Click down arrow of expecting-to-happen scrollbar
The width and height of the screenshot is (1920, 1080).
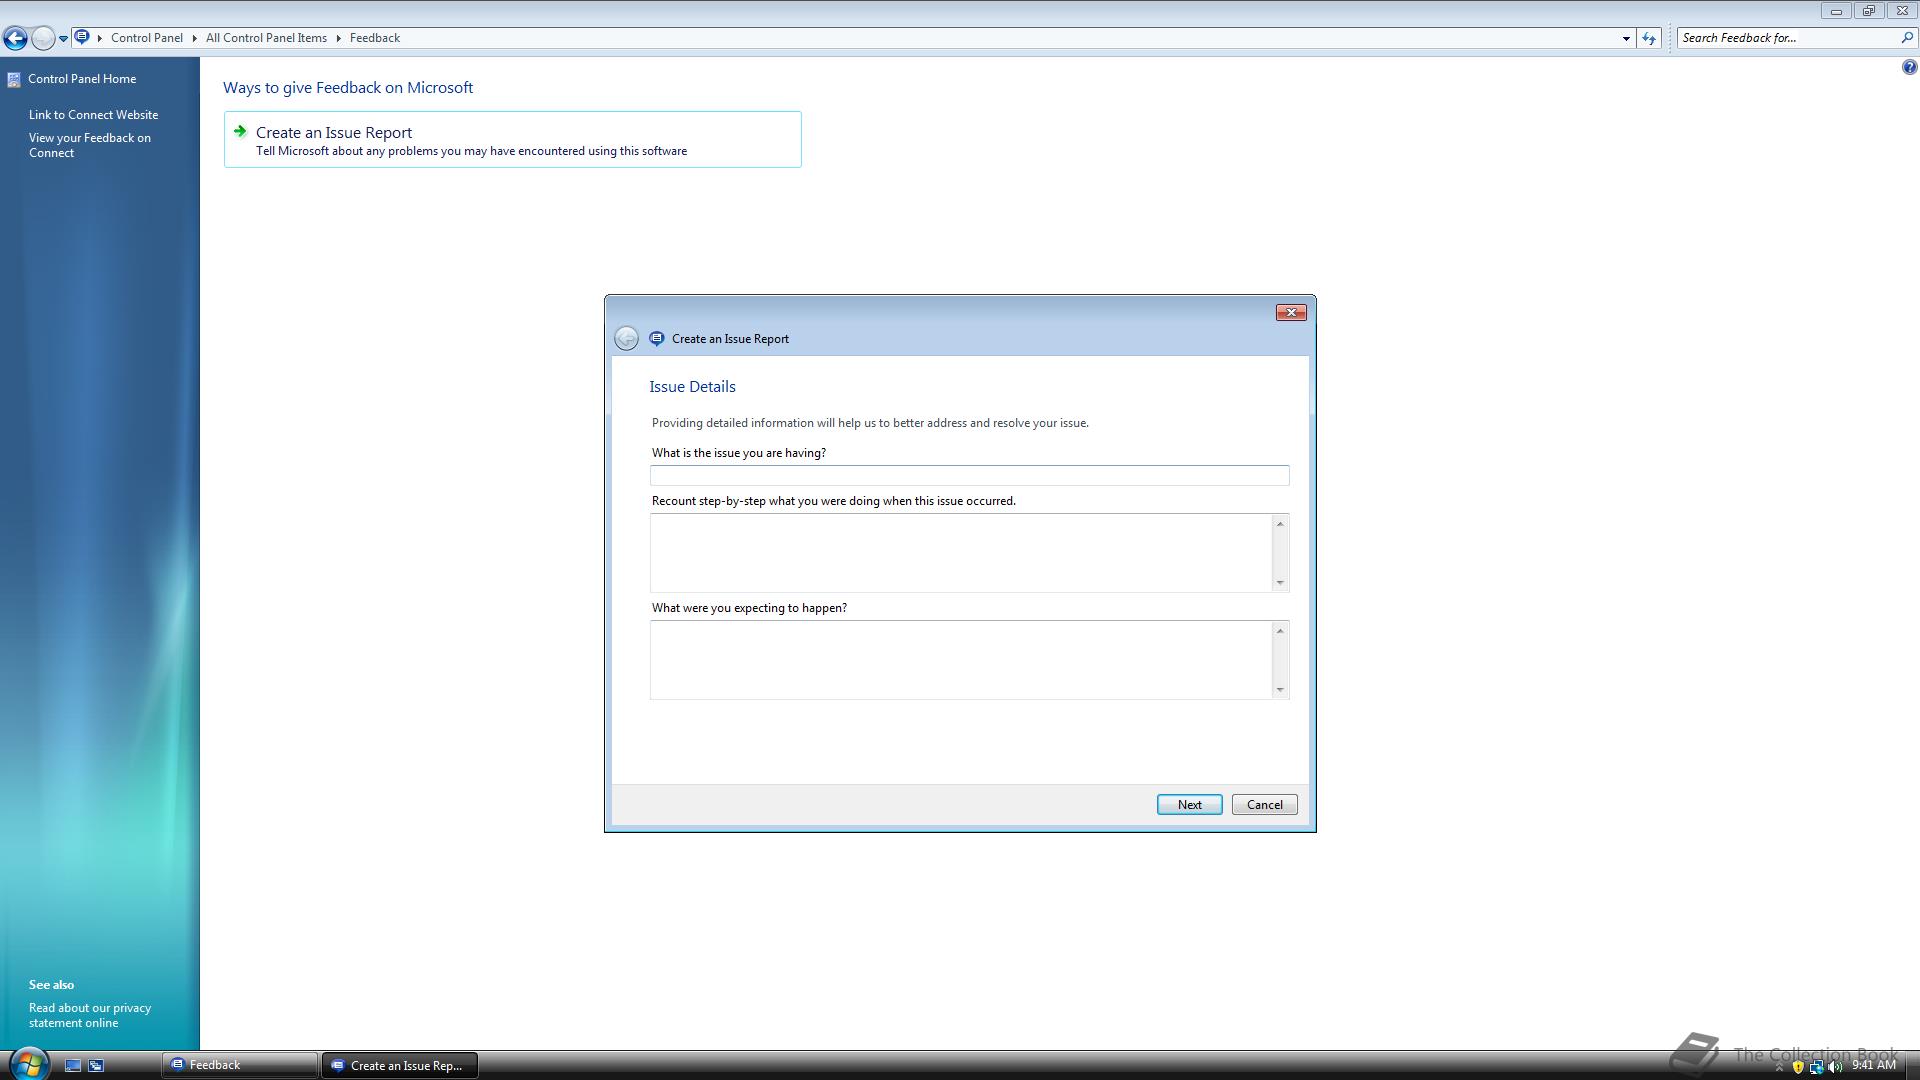(1280, 690)
